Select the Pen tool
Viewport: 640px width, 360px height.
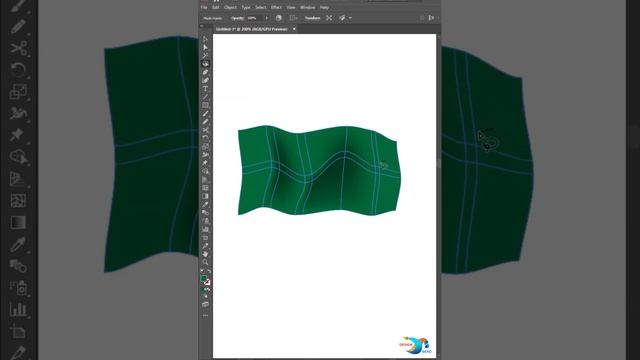point(205,72)
